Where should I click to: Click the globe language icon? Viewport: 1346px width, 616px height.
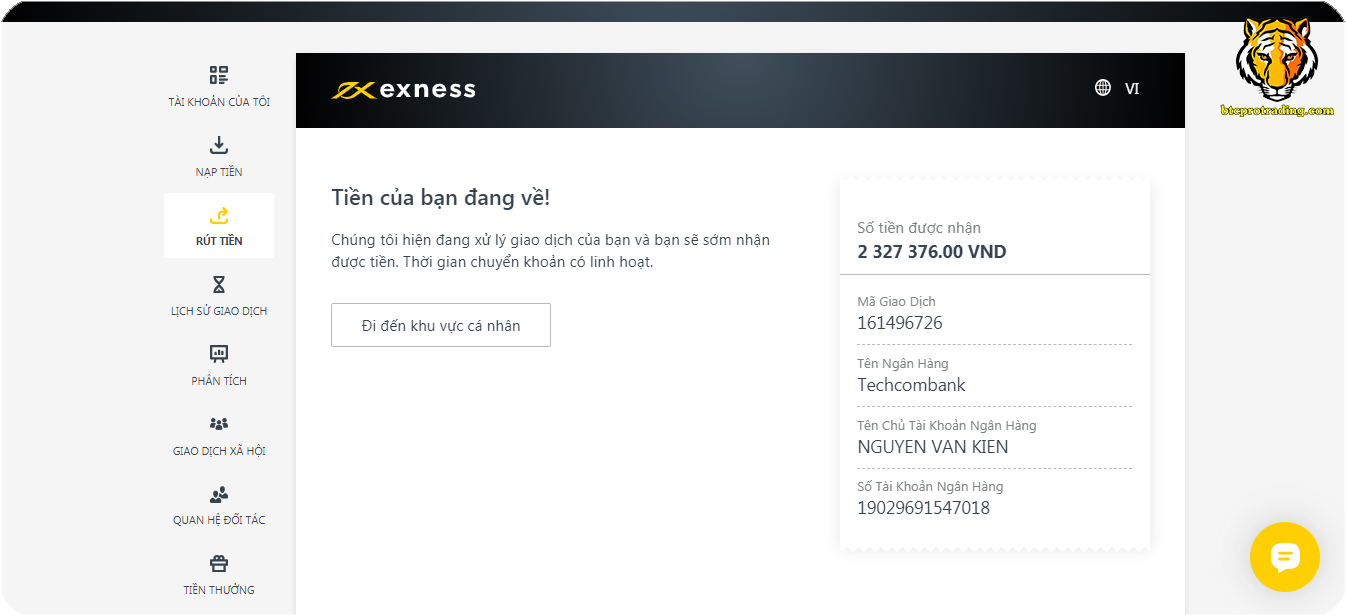point(1101,89)
